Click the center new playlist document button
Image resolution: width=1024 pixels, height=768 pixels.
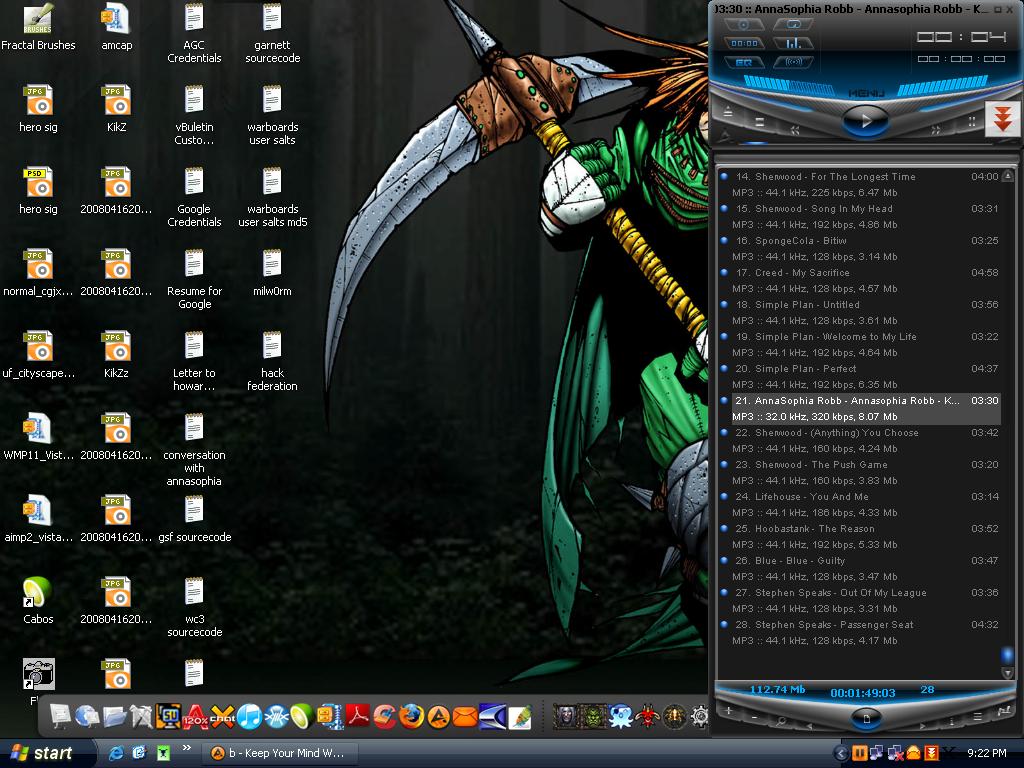pyautogui.click(x=866, y=718)
